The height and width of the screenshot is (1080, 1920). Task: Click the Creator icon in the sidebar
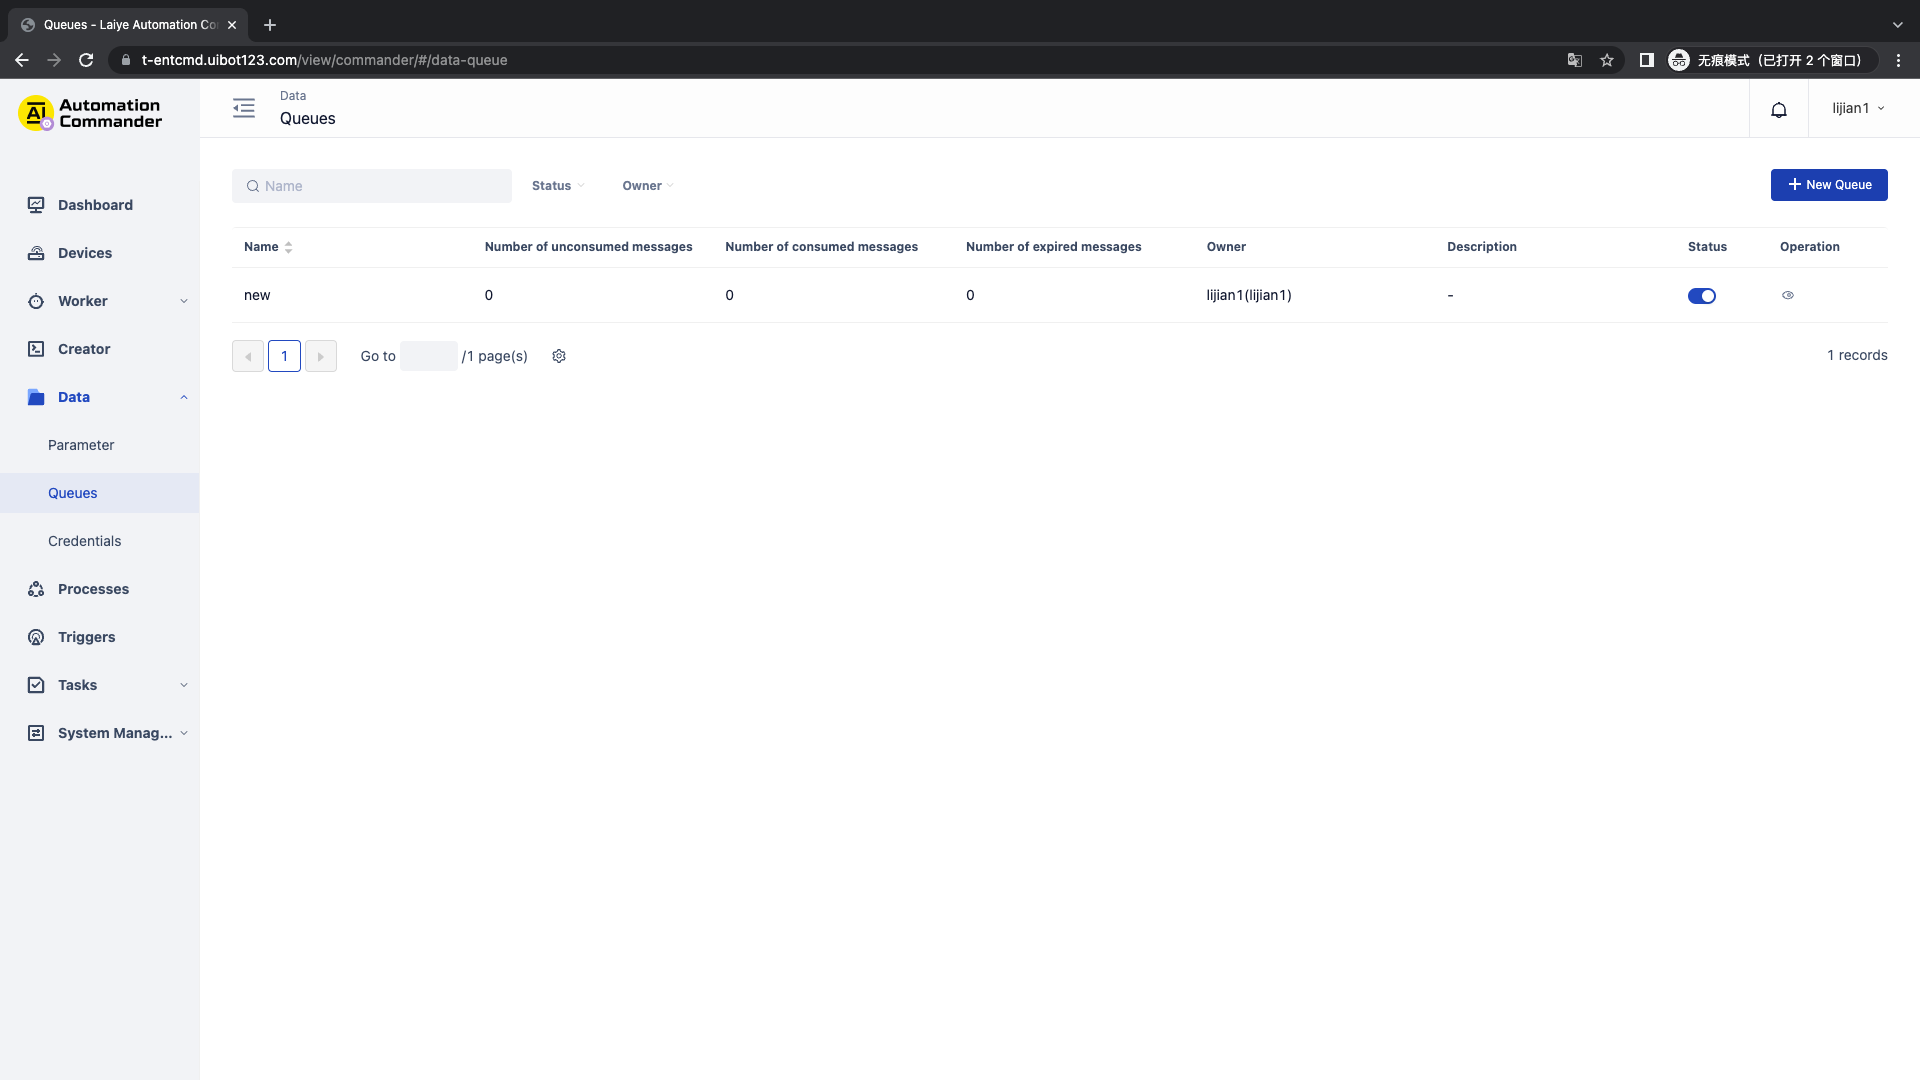[x=36, y=349]
